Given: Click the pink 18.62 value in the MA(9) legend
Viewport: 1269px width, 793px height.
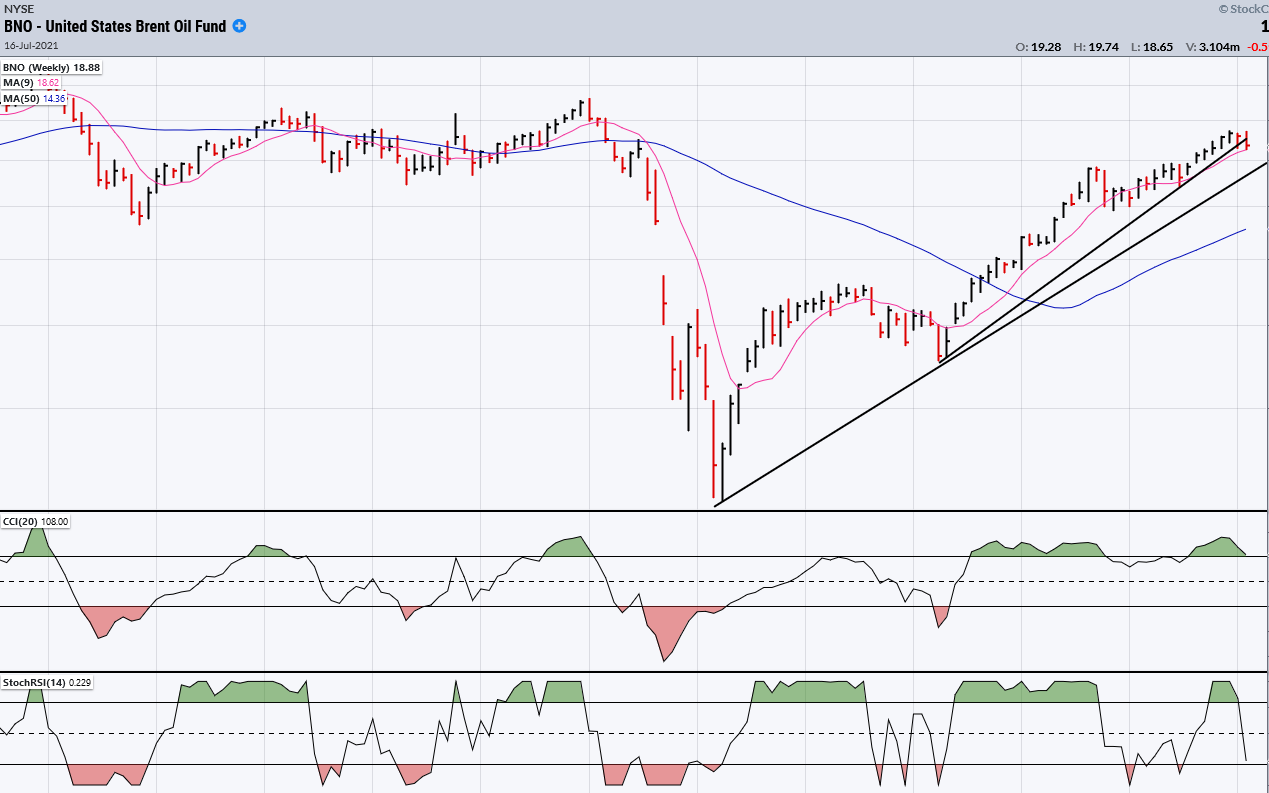Looking at the screenshot, I should (x=49, y=83).
